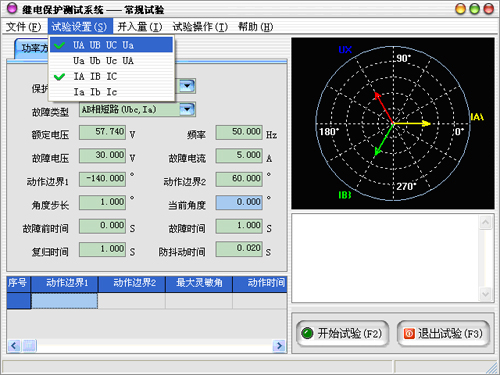
Task: Click the horizontal scrollbar thumb under table
Action: point(29,346)
